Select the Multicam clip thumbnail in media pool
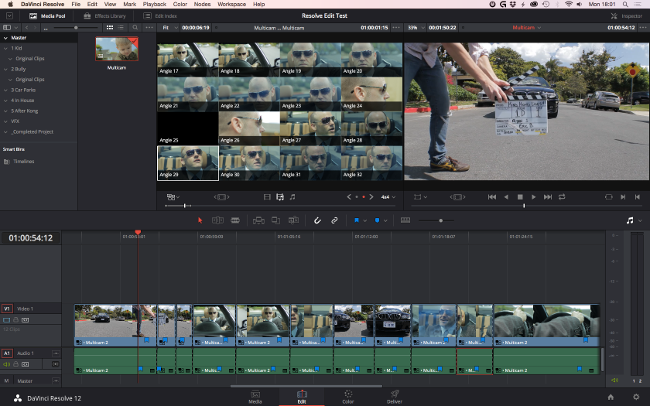 [117, 49]
